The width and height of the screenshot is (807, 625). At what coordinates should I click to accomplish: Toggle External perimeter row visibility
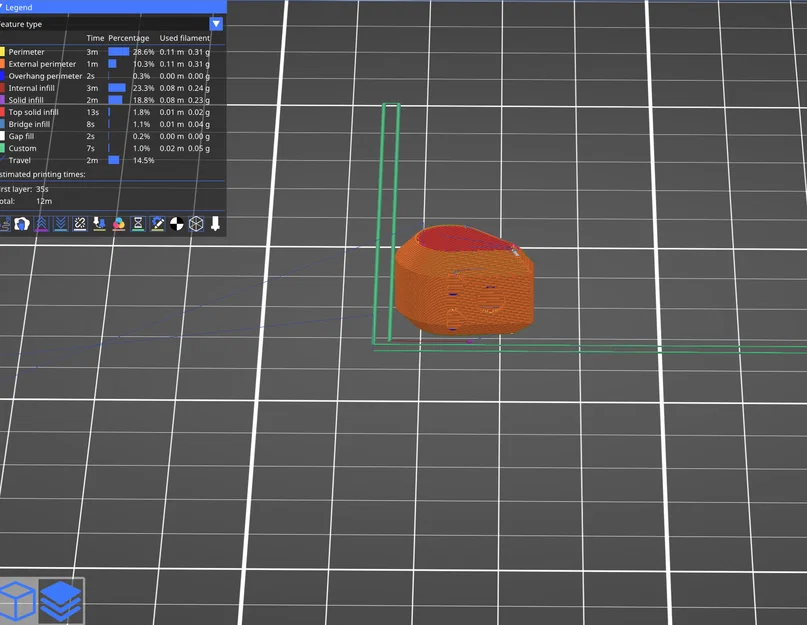tap(105, 64)
